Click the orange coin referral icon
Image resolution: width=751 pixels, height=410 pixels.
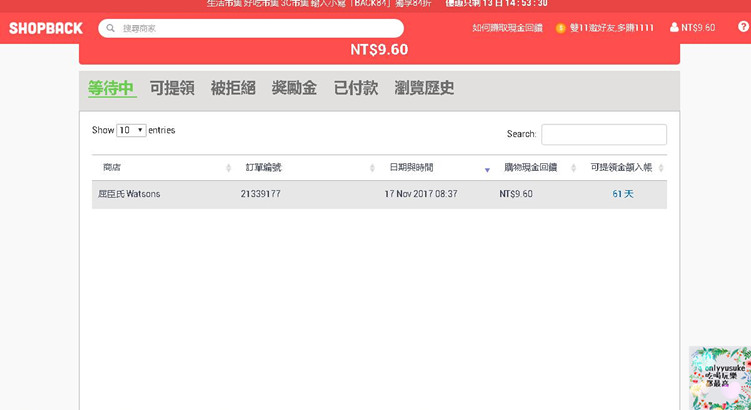[560, 28]
